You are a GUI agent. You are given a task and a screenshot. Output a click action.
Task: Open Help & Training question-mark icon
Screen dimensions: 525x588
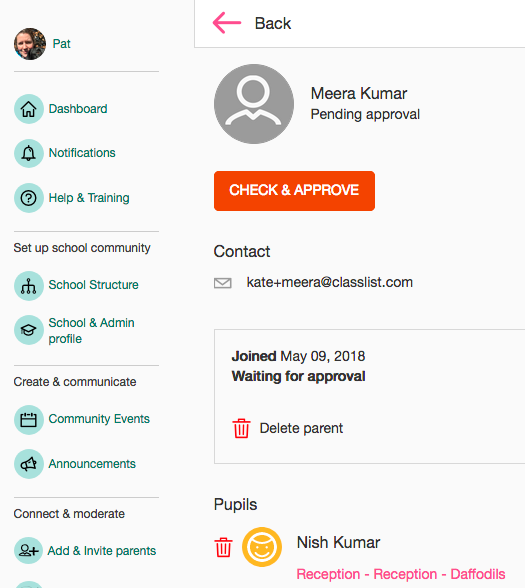click(x=28, y=198)
